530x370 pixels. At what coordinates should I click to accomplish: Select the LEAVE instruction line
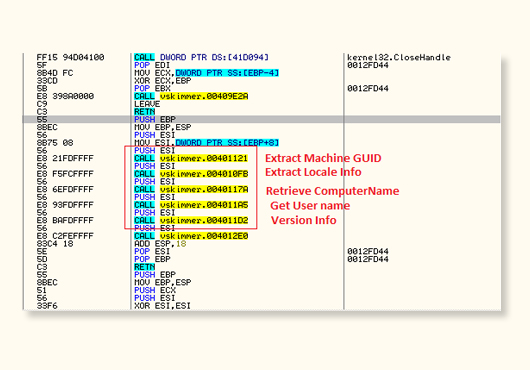point(147,104)
